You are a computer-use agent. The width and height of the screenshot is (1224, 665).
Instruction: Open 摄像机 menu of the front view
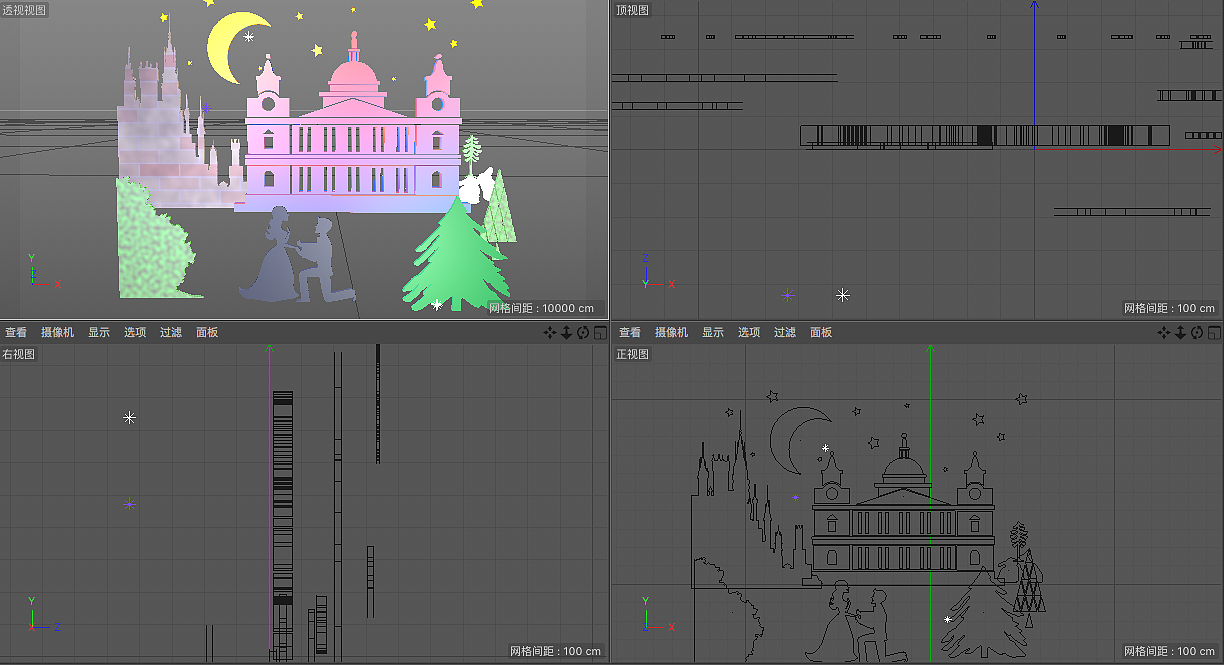pos(671,332)
